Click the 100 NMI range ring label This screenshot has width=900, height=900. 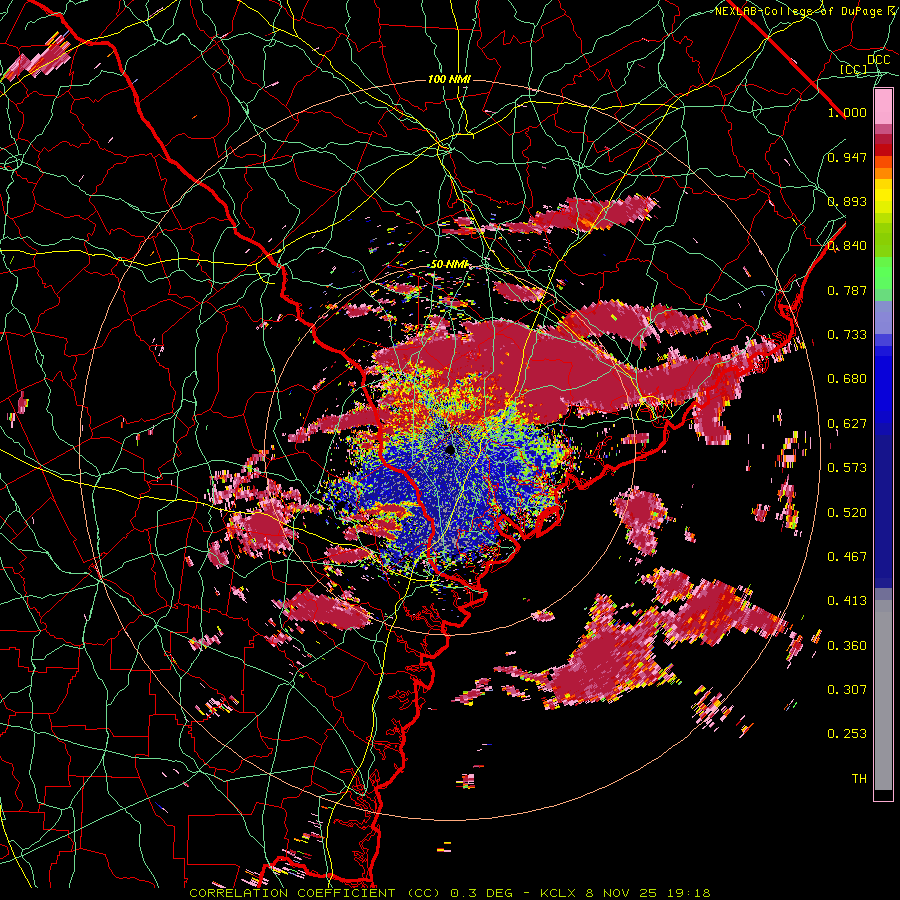click(x=449, y=79)
